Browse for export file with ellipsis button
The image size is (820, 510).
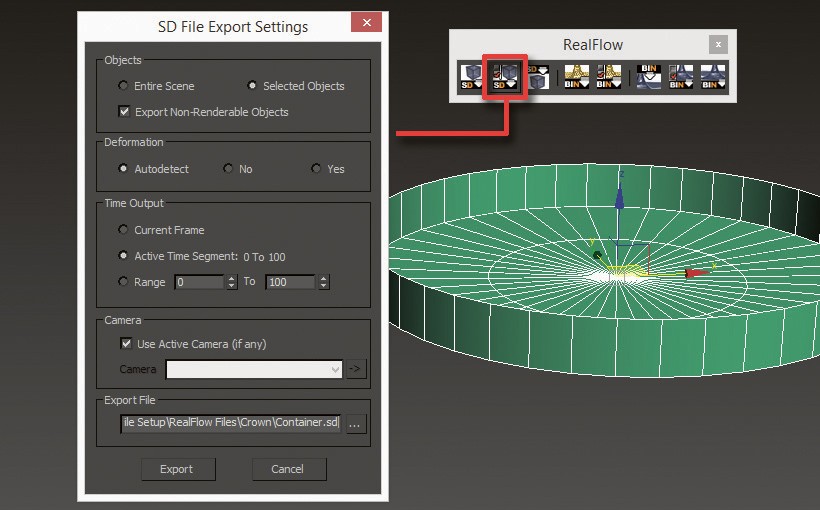coord(356,424)
